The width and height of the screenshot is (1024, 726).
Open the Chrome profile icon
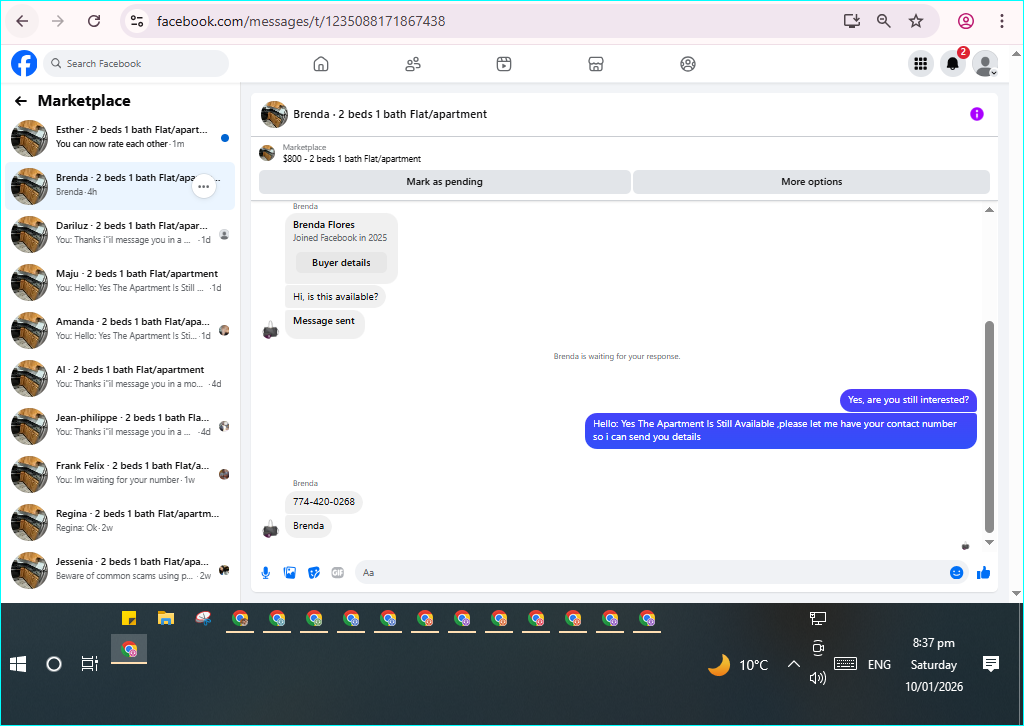[966, 21]
